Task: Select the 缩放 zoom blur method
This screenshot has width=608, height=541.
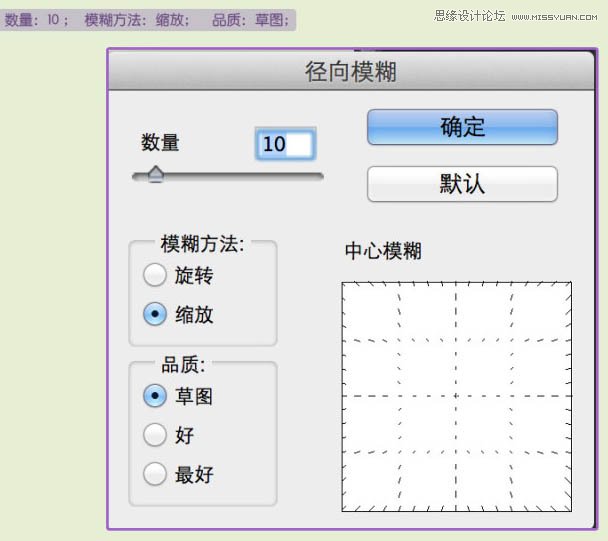Action: point(155,314)
